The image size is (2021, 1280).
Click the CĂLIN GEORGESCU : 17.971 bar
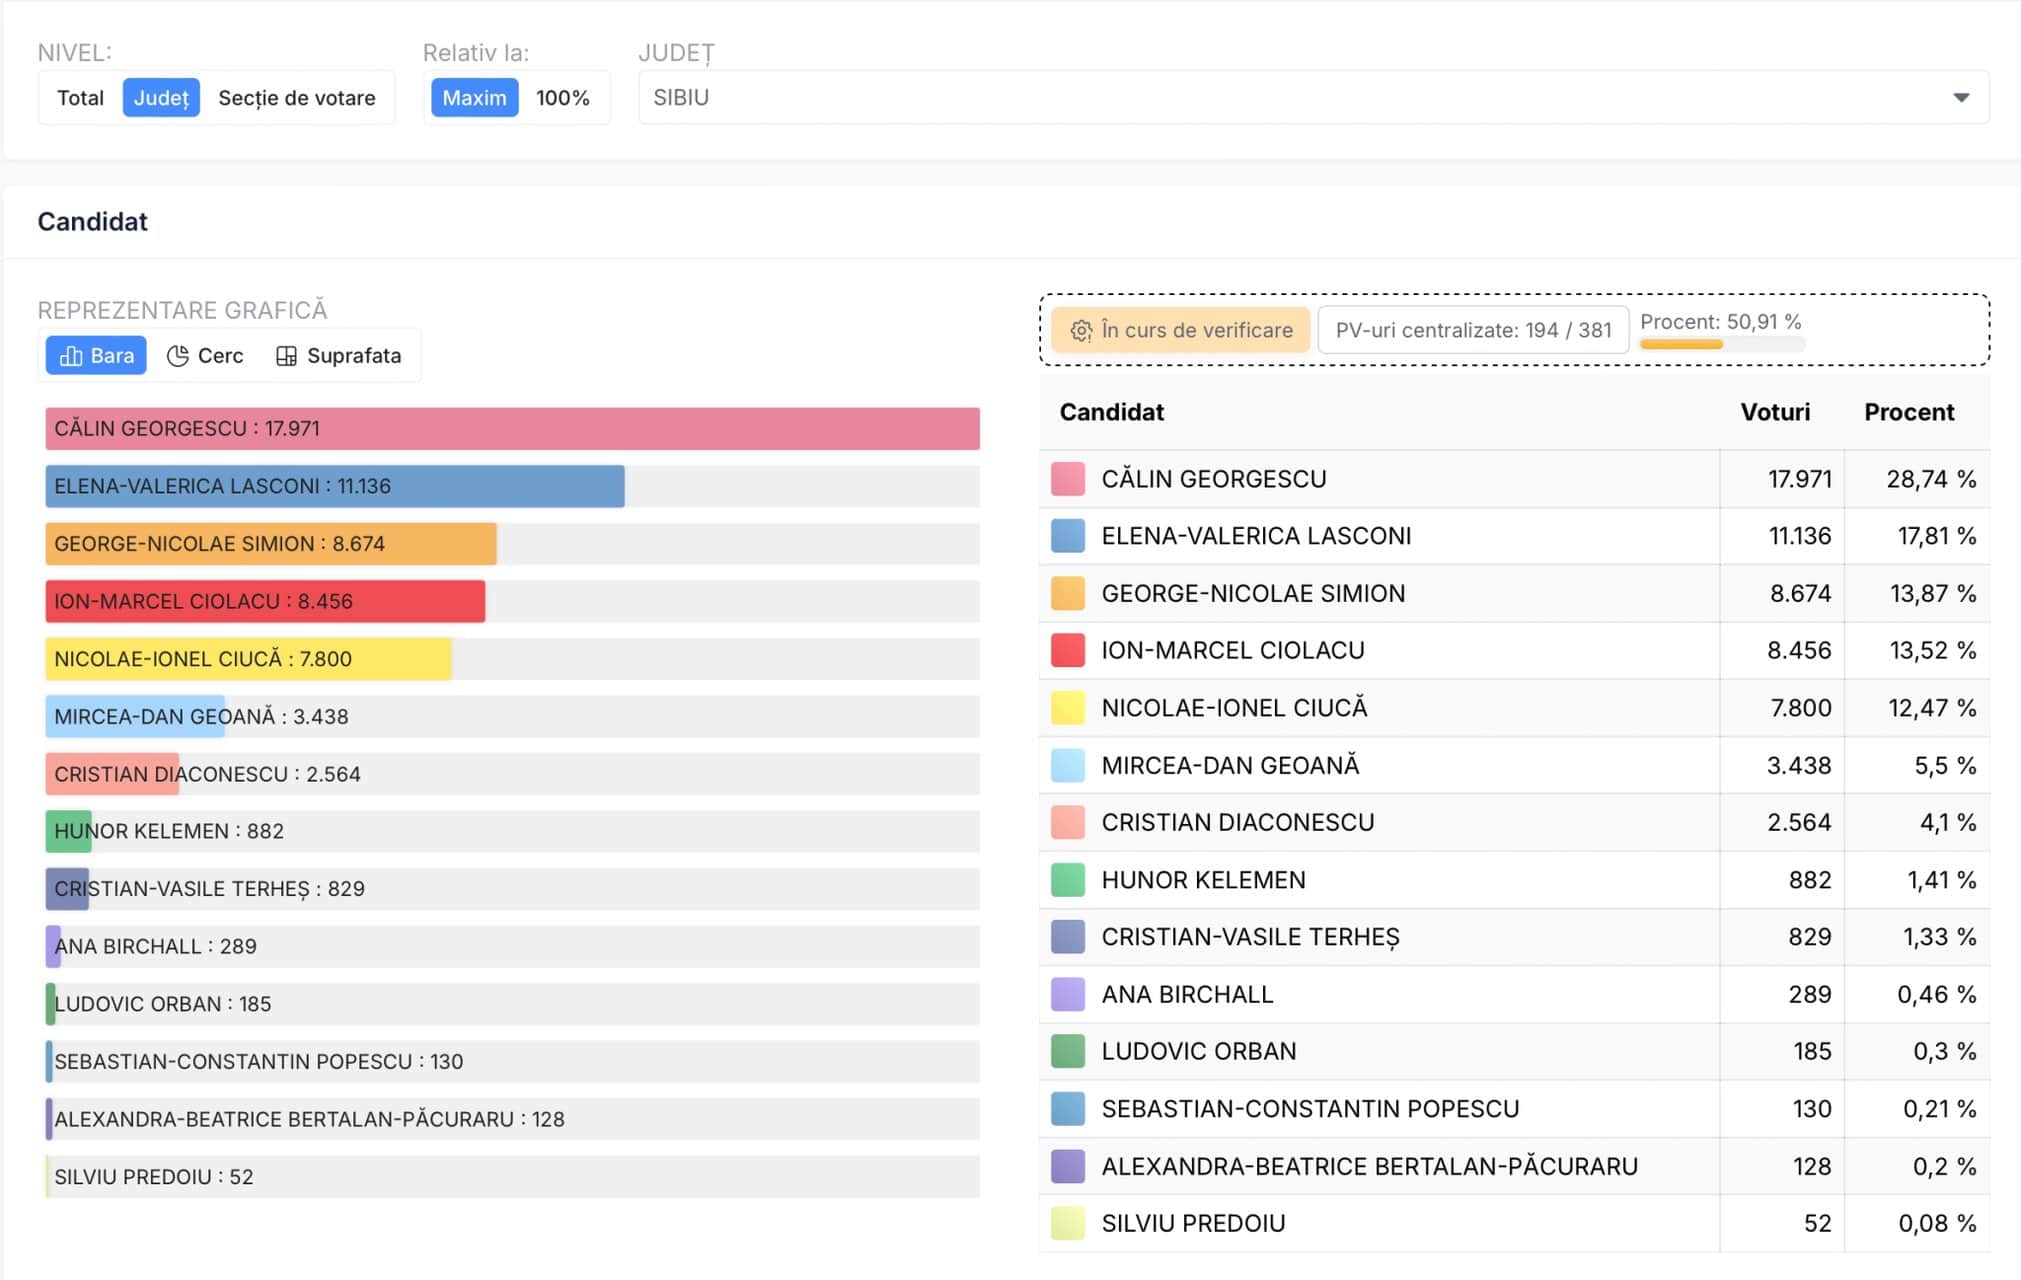[x=512, y=428]
